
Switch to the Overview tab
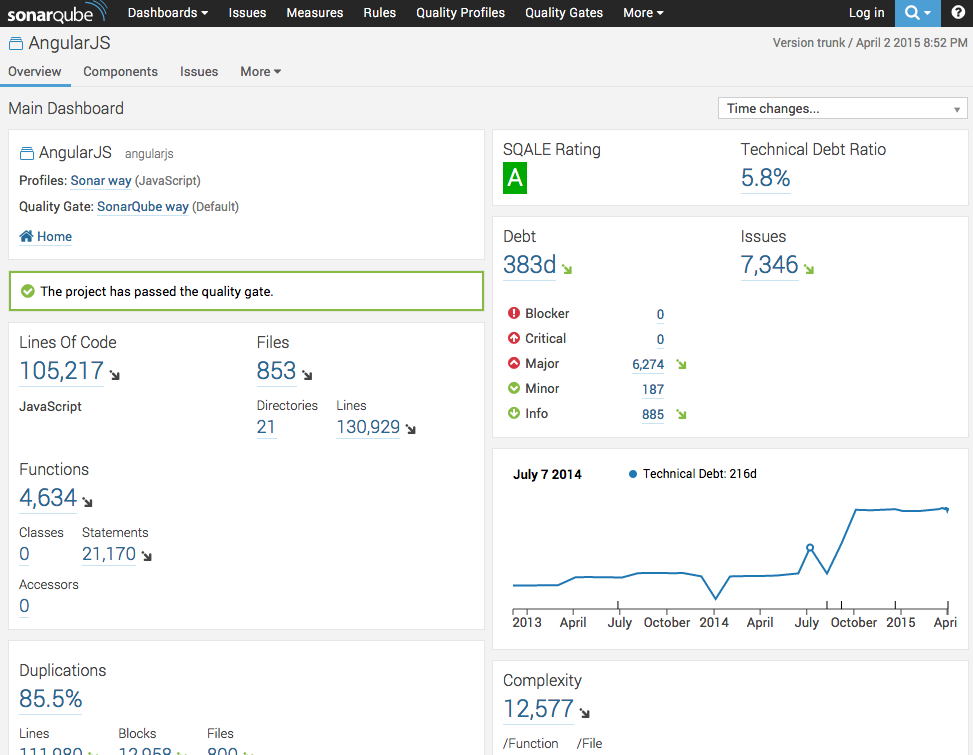click(x=35, y=72)
